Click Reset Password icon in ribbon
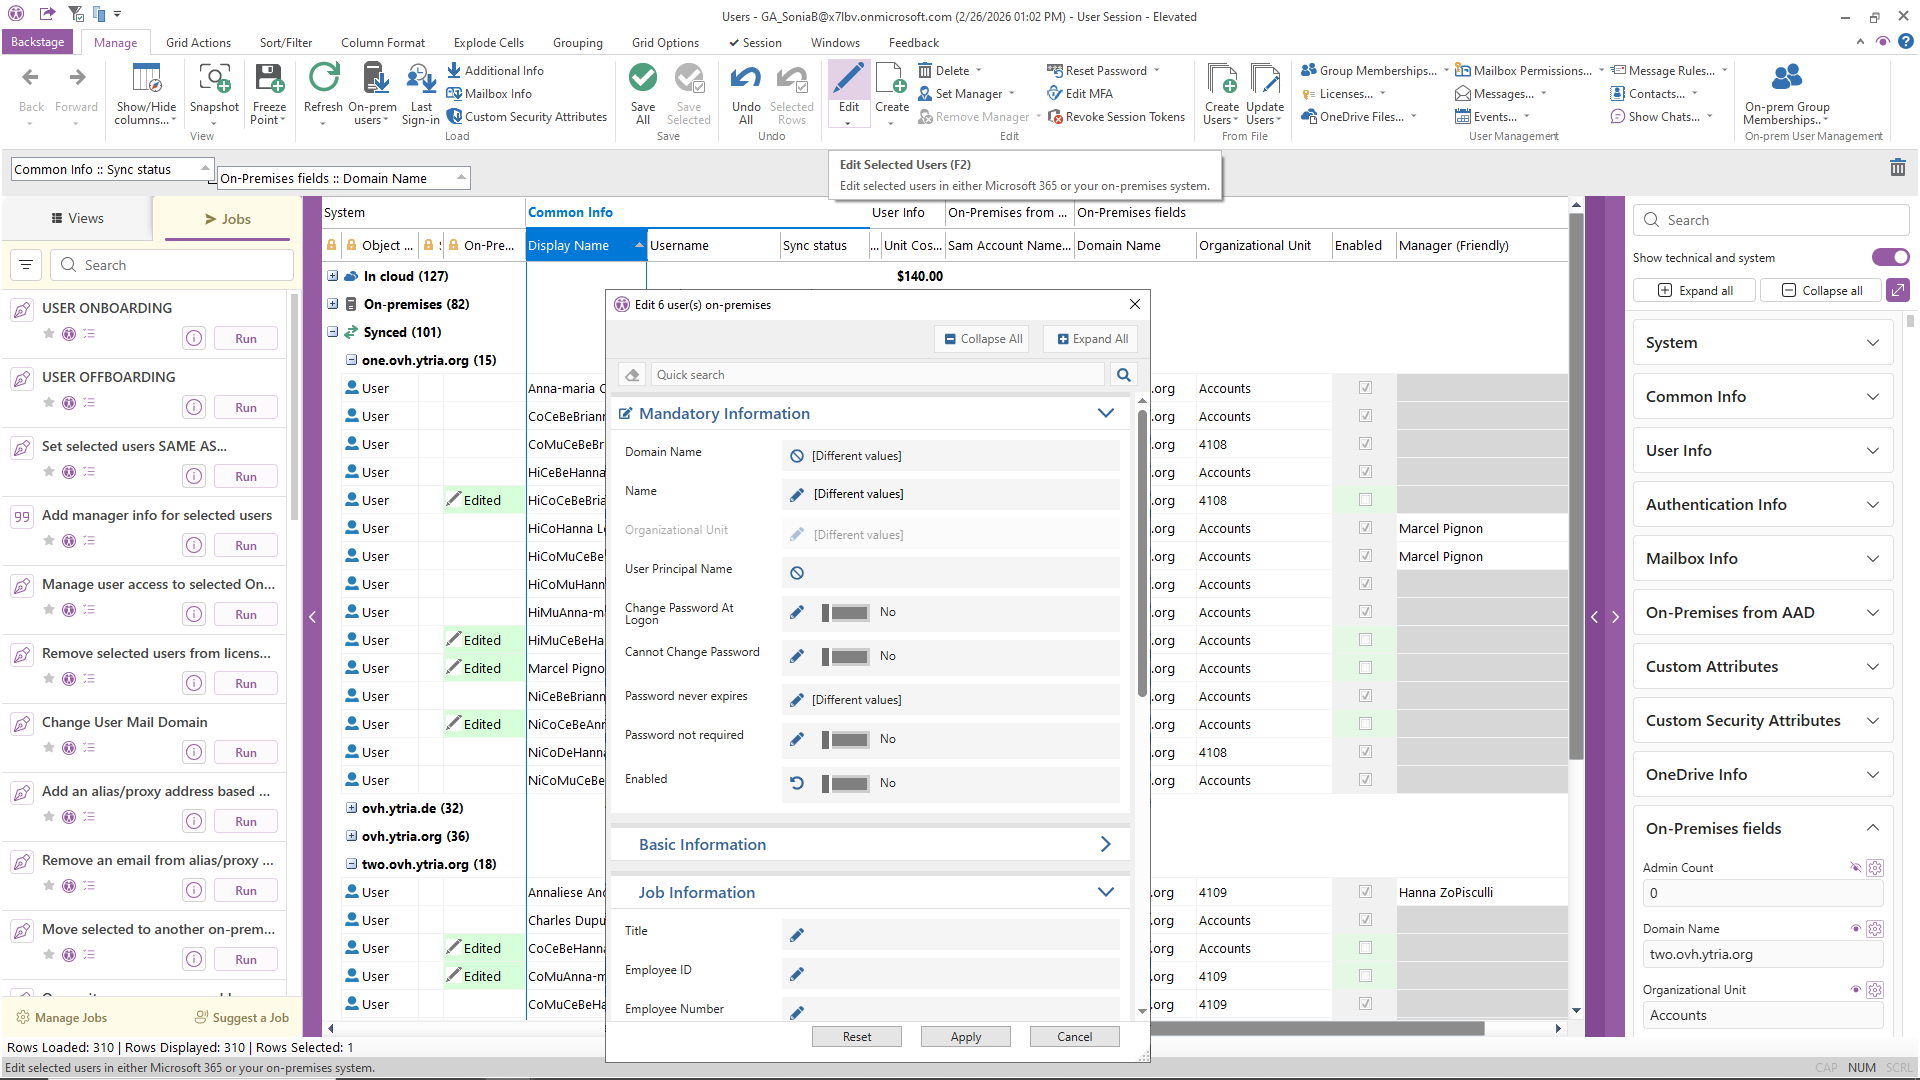Viewport: 1920px width, 1080px height. coord(1055,71)
